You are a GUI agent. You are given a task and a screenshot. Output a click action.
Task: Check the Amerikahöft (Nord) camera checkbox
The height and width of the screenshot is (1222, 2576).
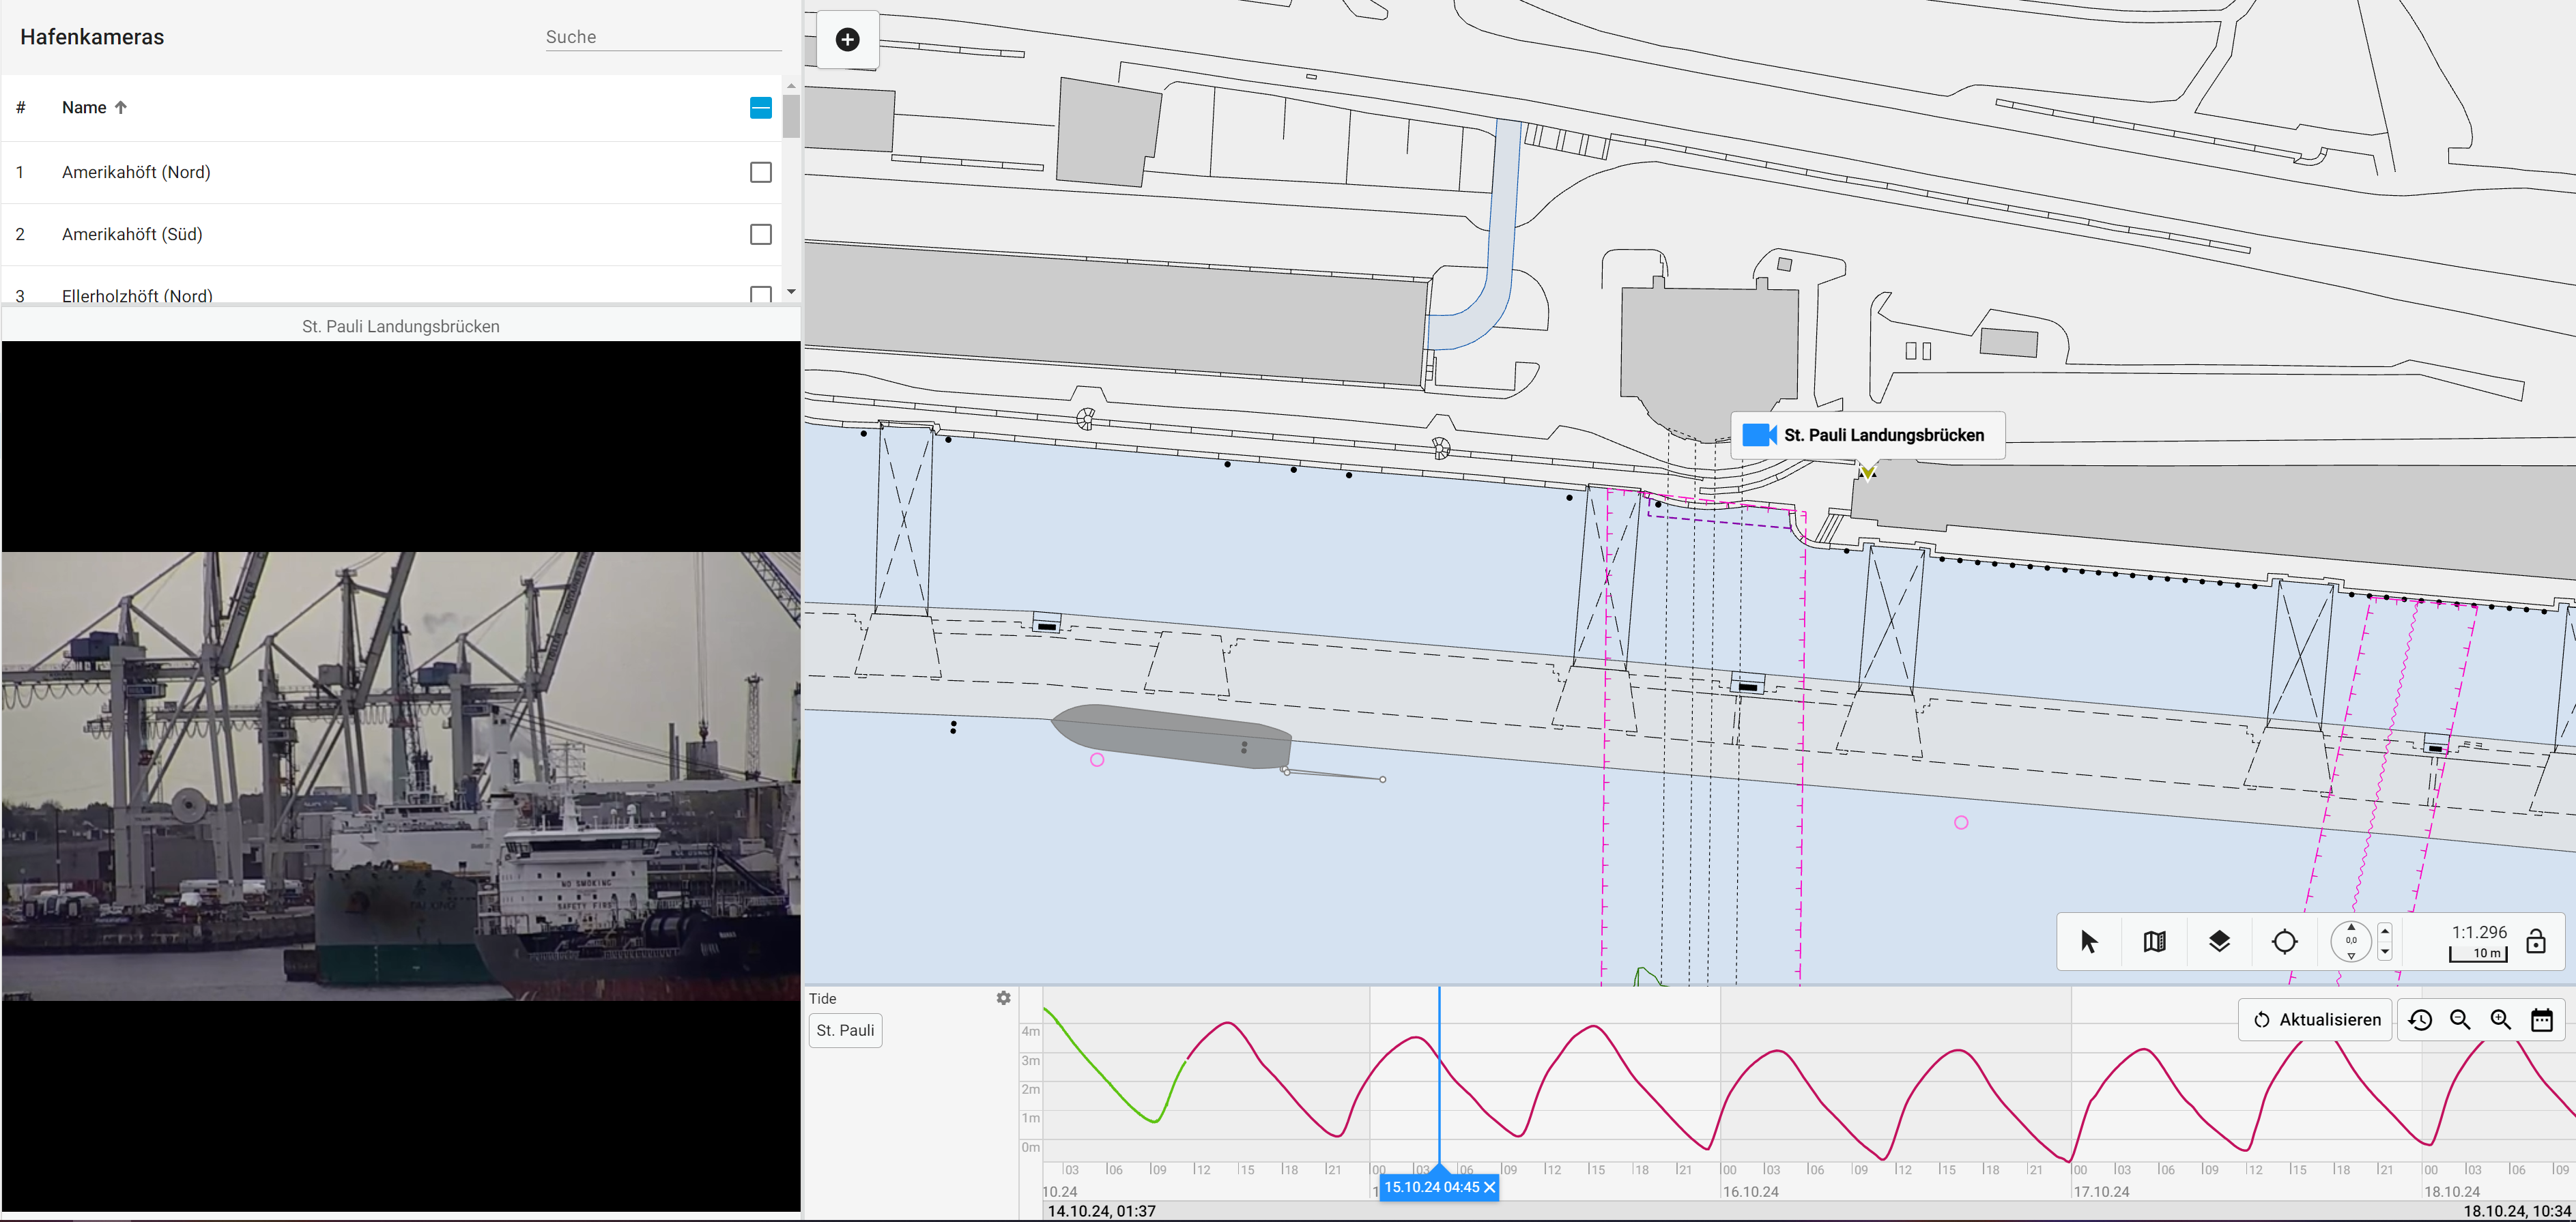click(x=760, y=172)
